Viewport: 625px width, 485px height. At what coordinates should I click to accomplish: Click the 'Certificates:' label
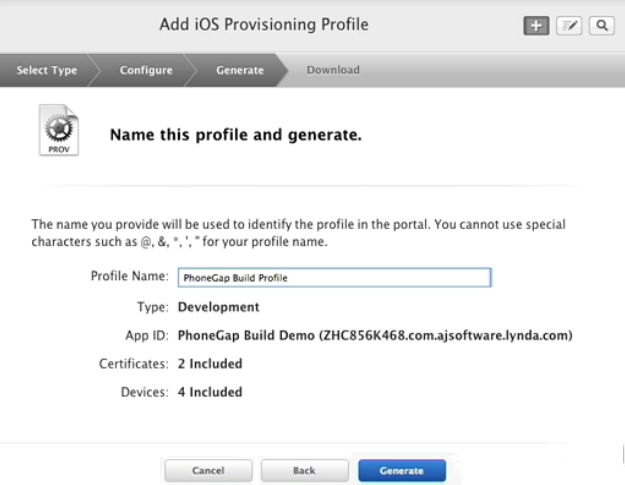pos(134,364)
